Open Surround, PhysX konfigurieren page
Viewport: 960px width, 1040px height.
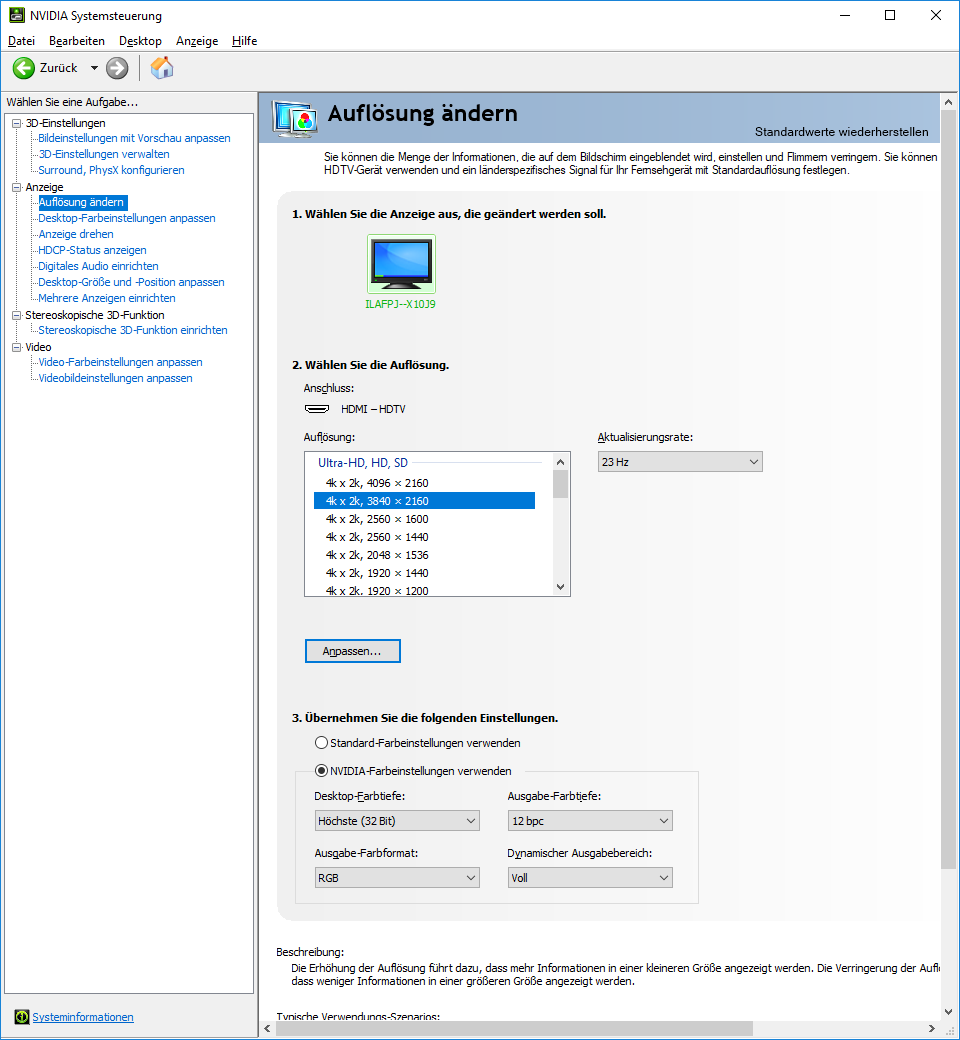[x=111, y=170]
